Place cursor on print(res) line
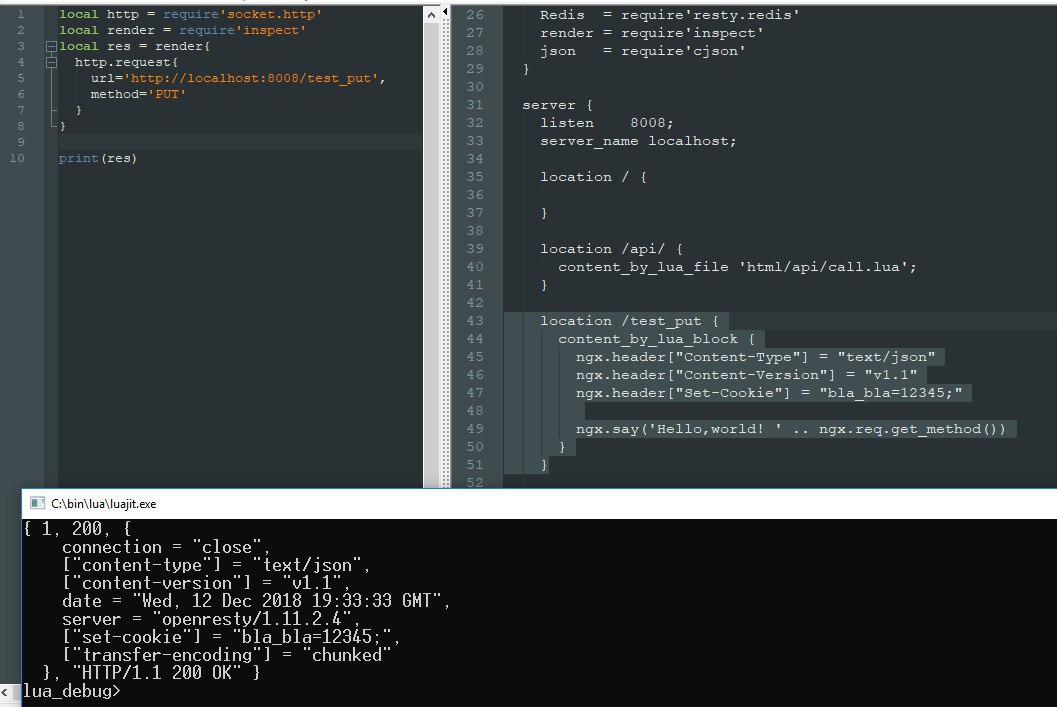This screenshot has width=1057, height=707. (98, 158)
